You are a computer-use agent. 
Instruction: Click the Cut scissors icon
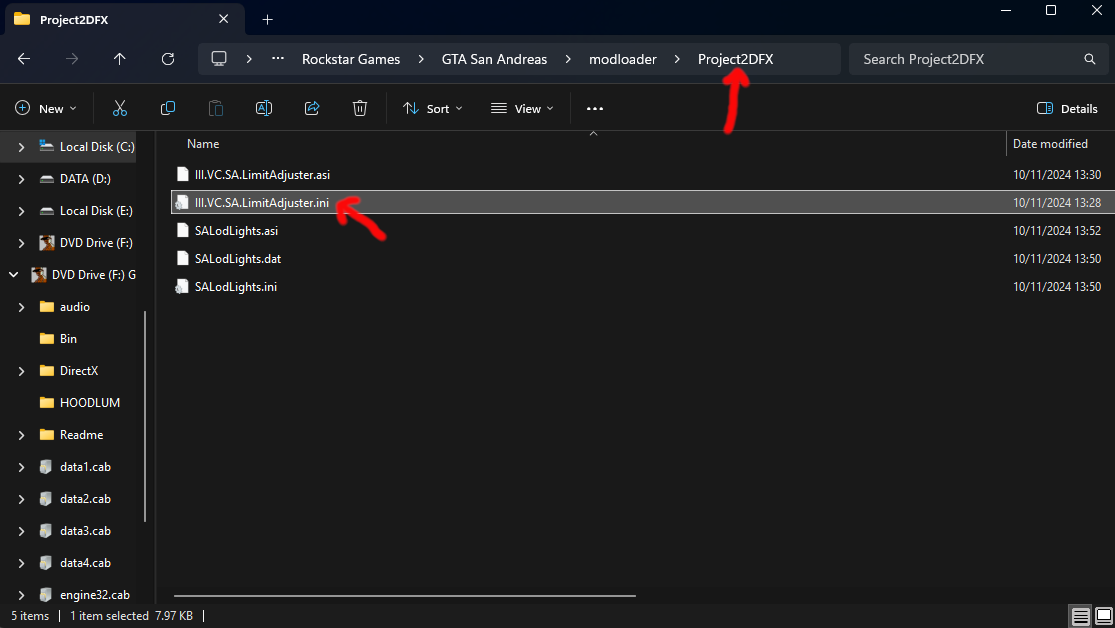pyautogui.click(x=119, y=108)
